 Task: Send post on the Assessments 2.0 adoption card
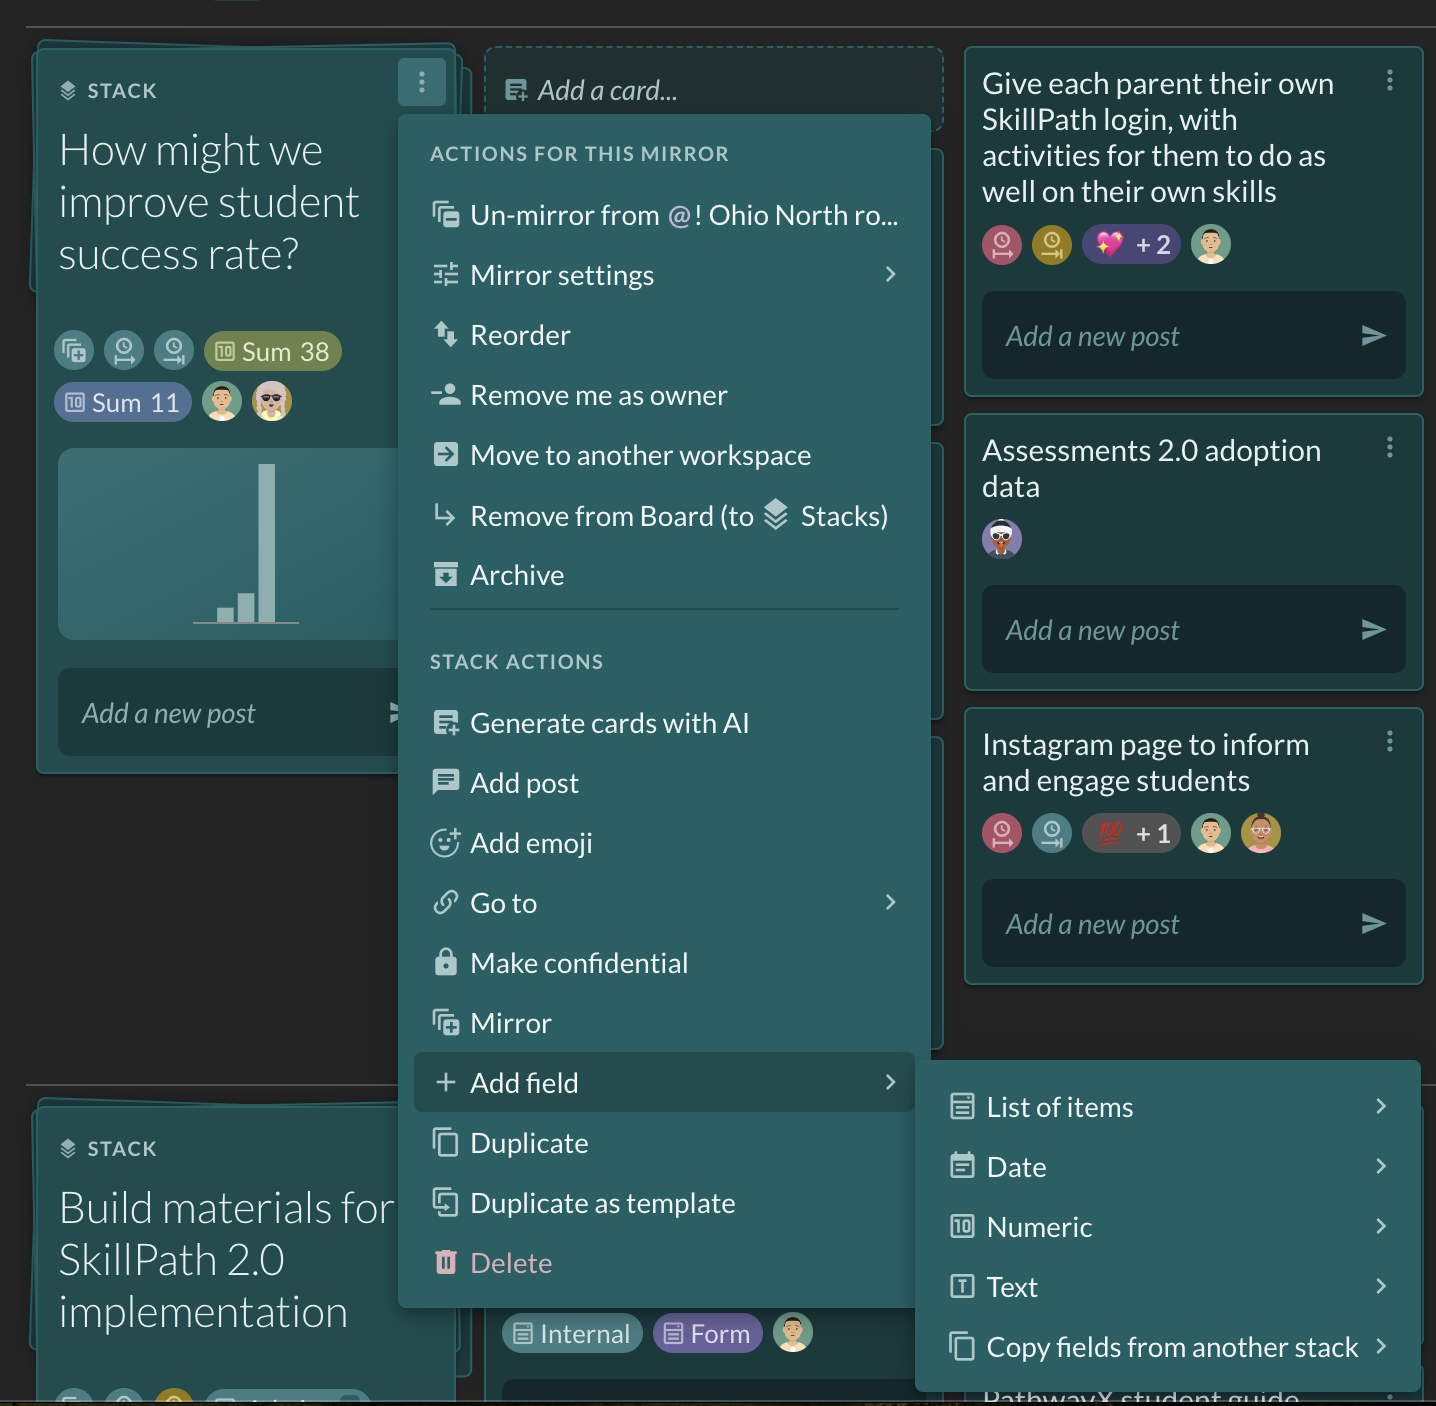point(1373,630)
